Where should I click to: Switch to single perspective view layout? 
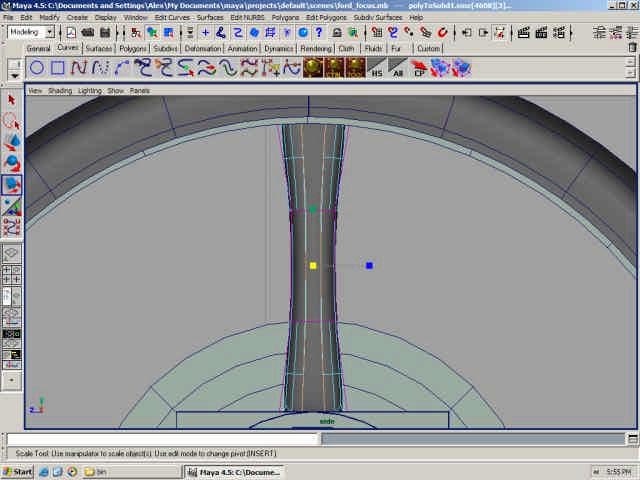point(12,254)
